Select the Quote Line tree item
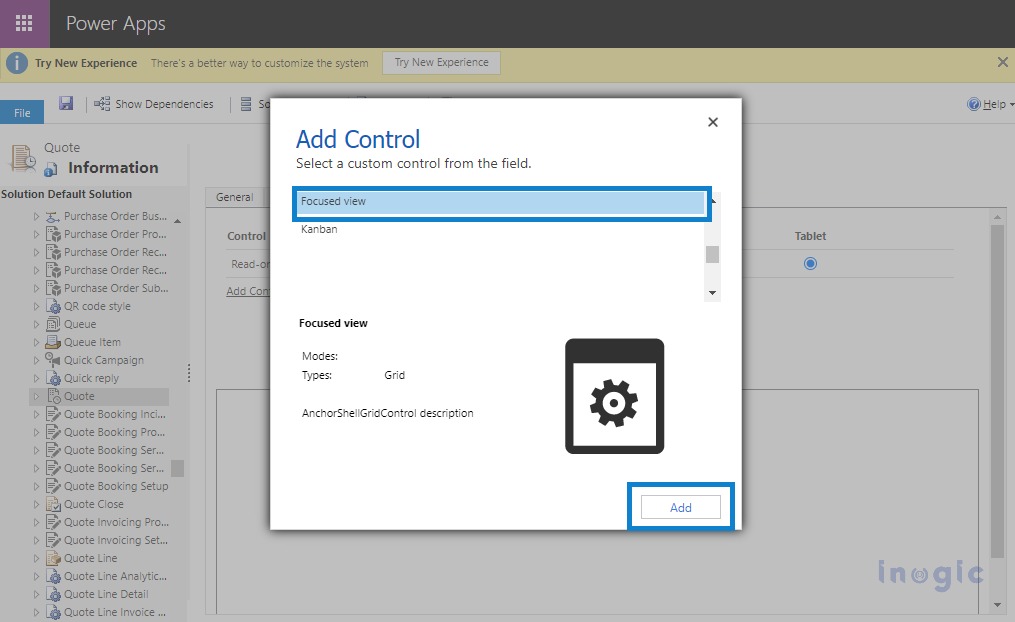This screenshot has height=622, width=1015. tap(91, 558)
